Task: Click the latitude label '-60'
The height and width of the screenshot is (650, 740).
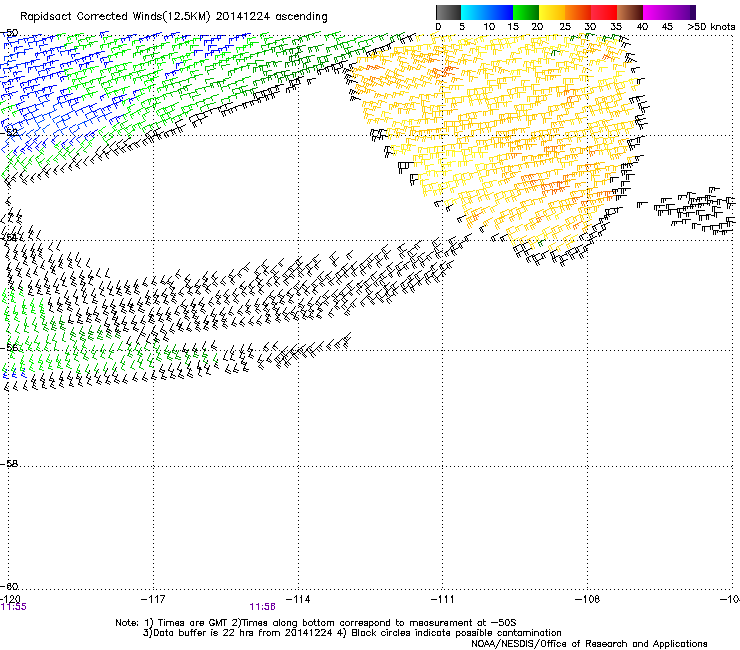Action: [x=9, y=586]
